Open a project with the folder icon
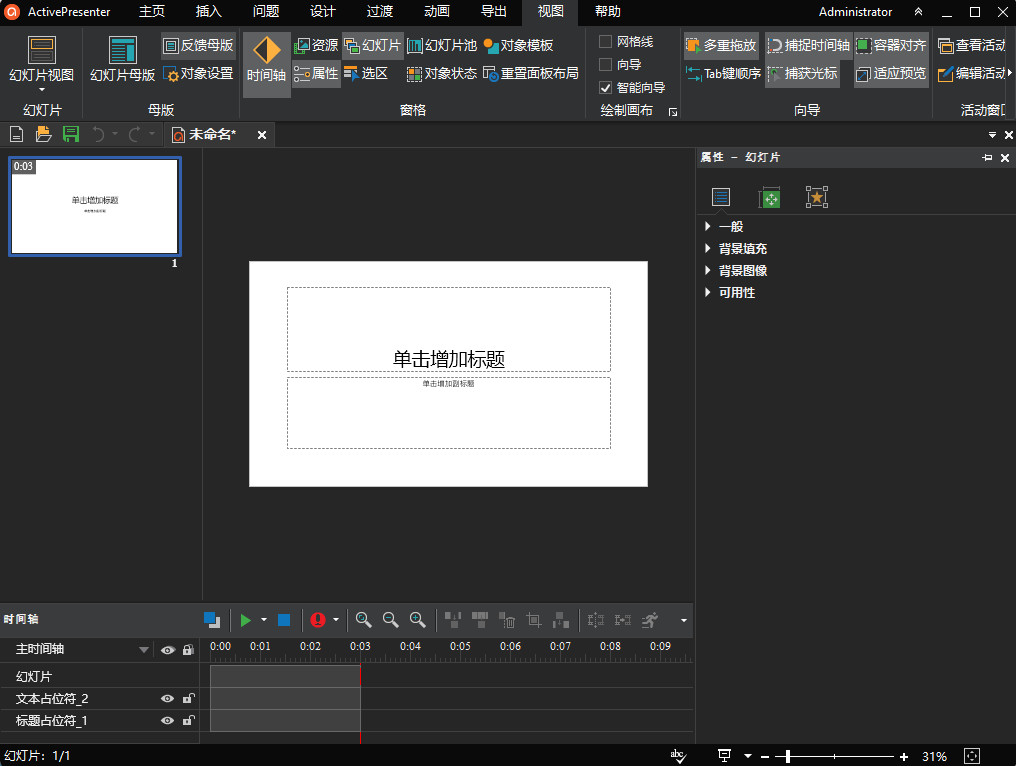The height and width of the screenshot is (766, 1016). [43, 134]
